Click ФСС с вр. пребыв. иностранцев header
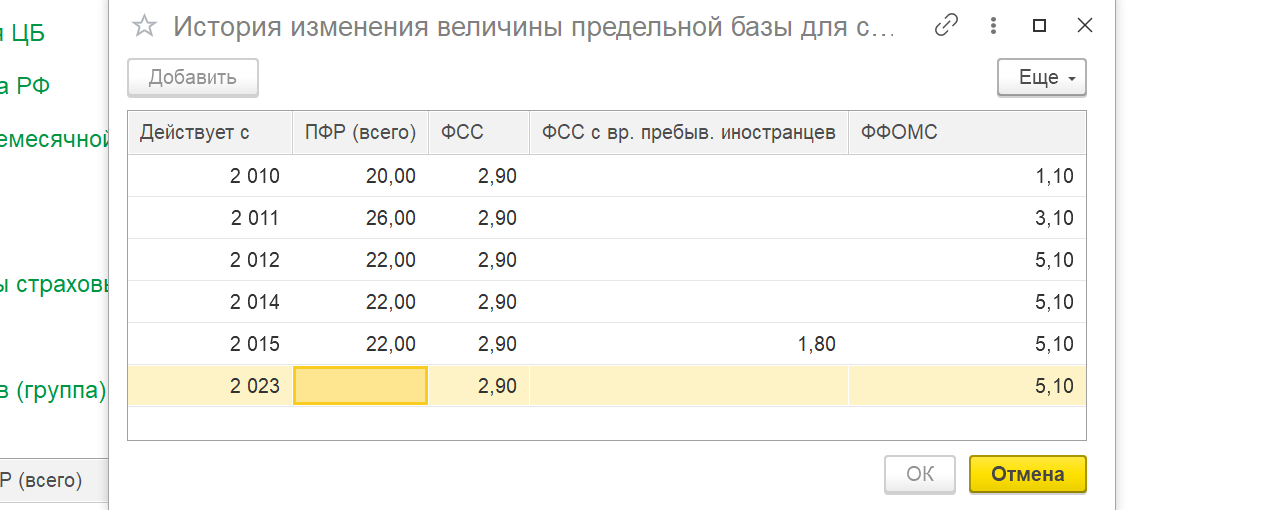The height and width of the screenshot is (510, 1267). coord(688,132)
